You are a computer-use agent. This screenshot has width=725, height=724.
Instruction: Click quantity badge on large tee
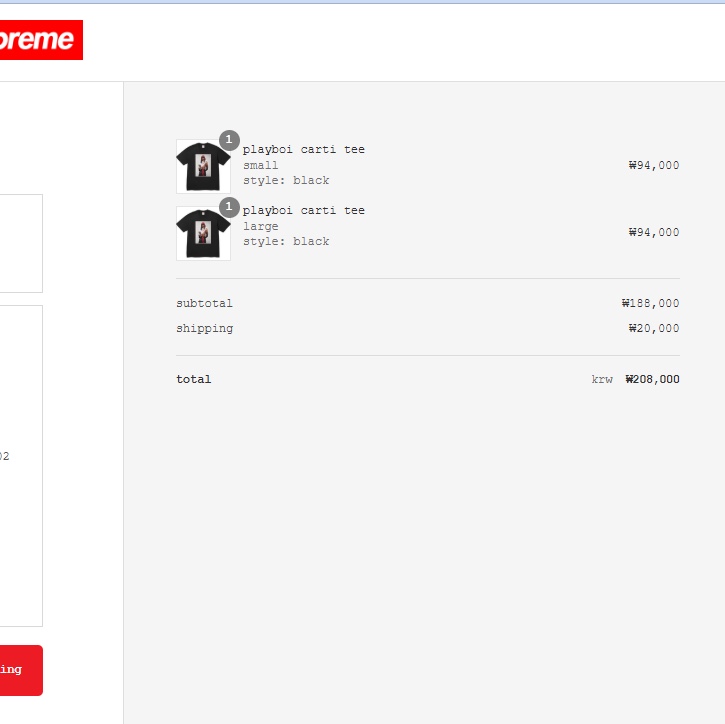229,207
